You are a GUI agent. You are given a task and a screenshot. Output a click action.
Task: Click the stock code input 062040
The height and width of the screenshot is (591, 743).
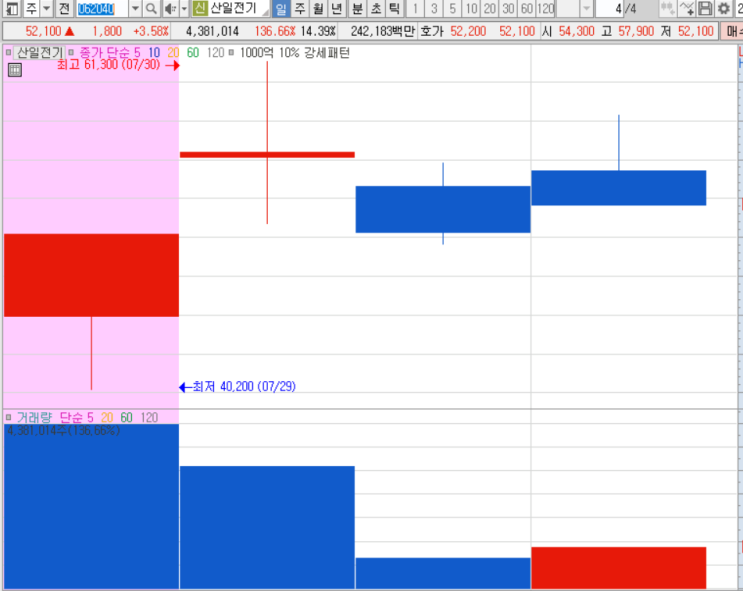coord(101,9)
